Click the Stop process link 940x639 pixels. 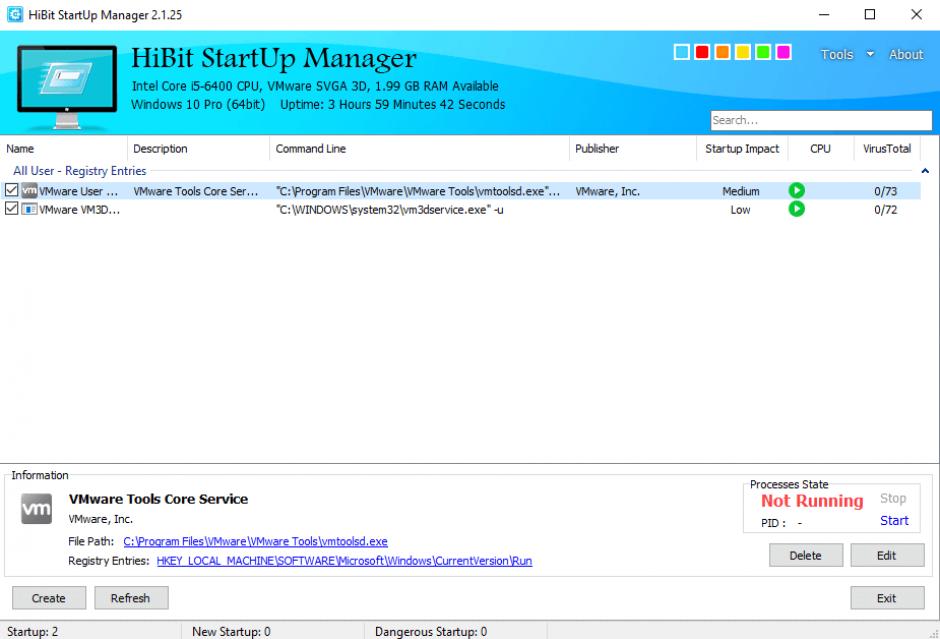[893, 498]
